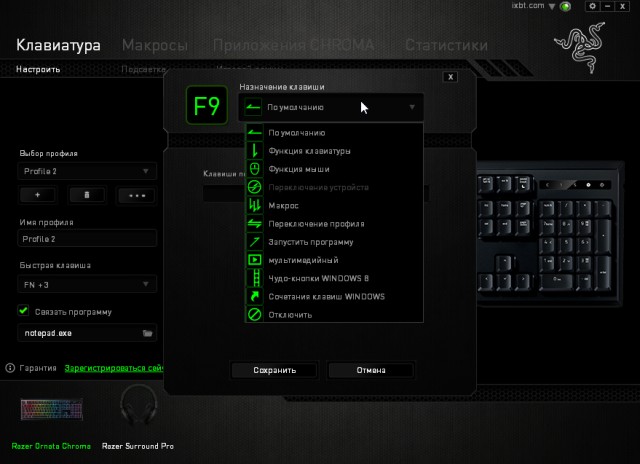Click the Windows shortcut arrow icon
Screen dimensions: 640x464
pyautogui.click(x=254, y=296)
